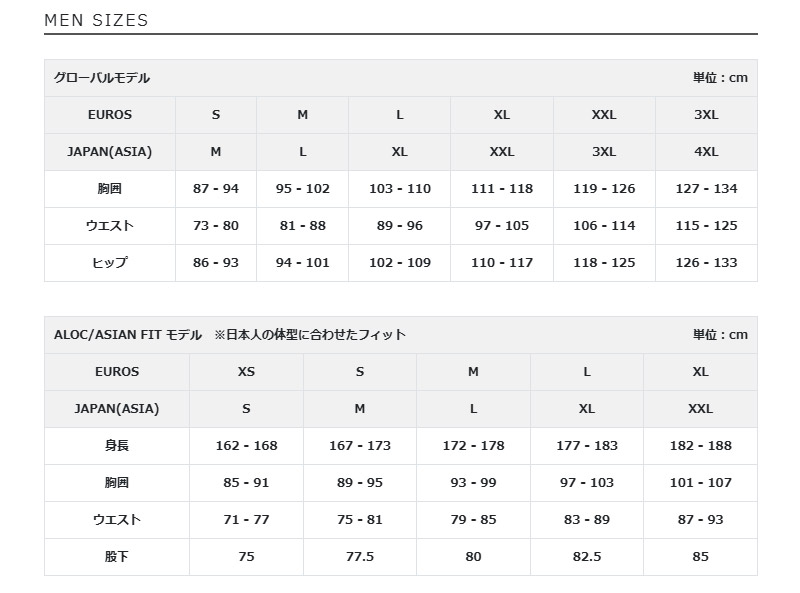Select the 股下 row label

[x=116, y=557]
